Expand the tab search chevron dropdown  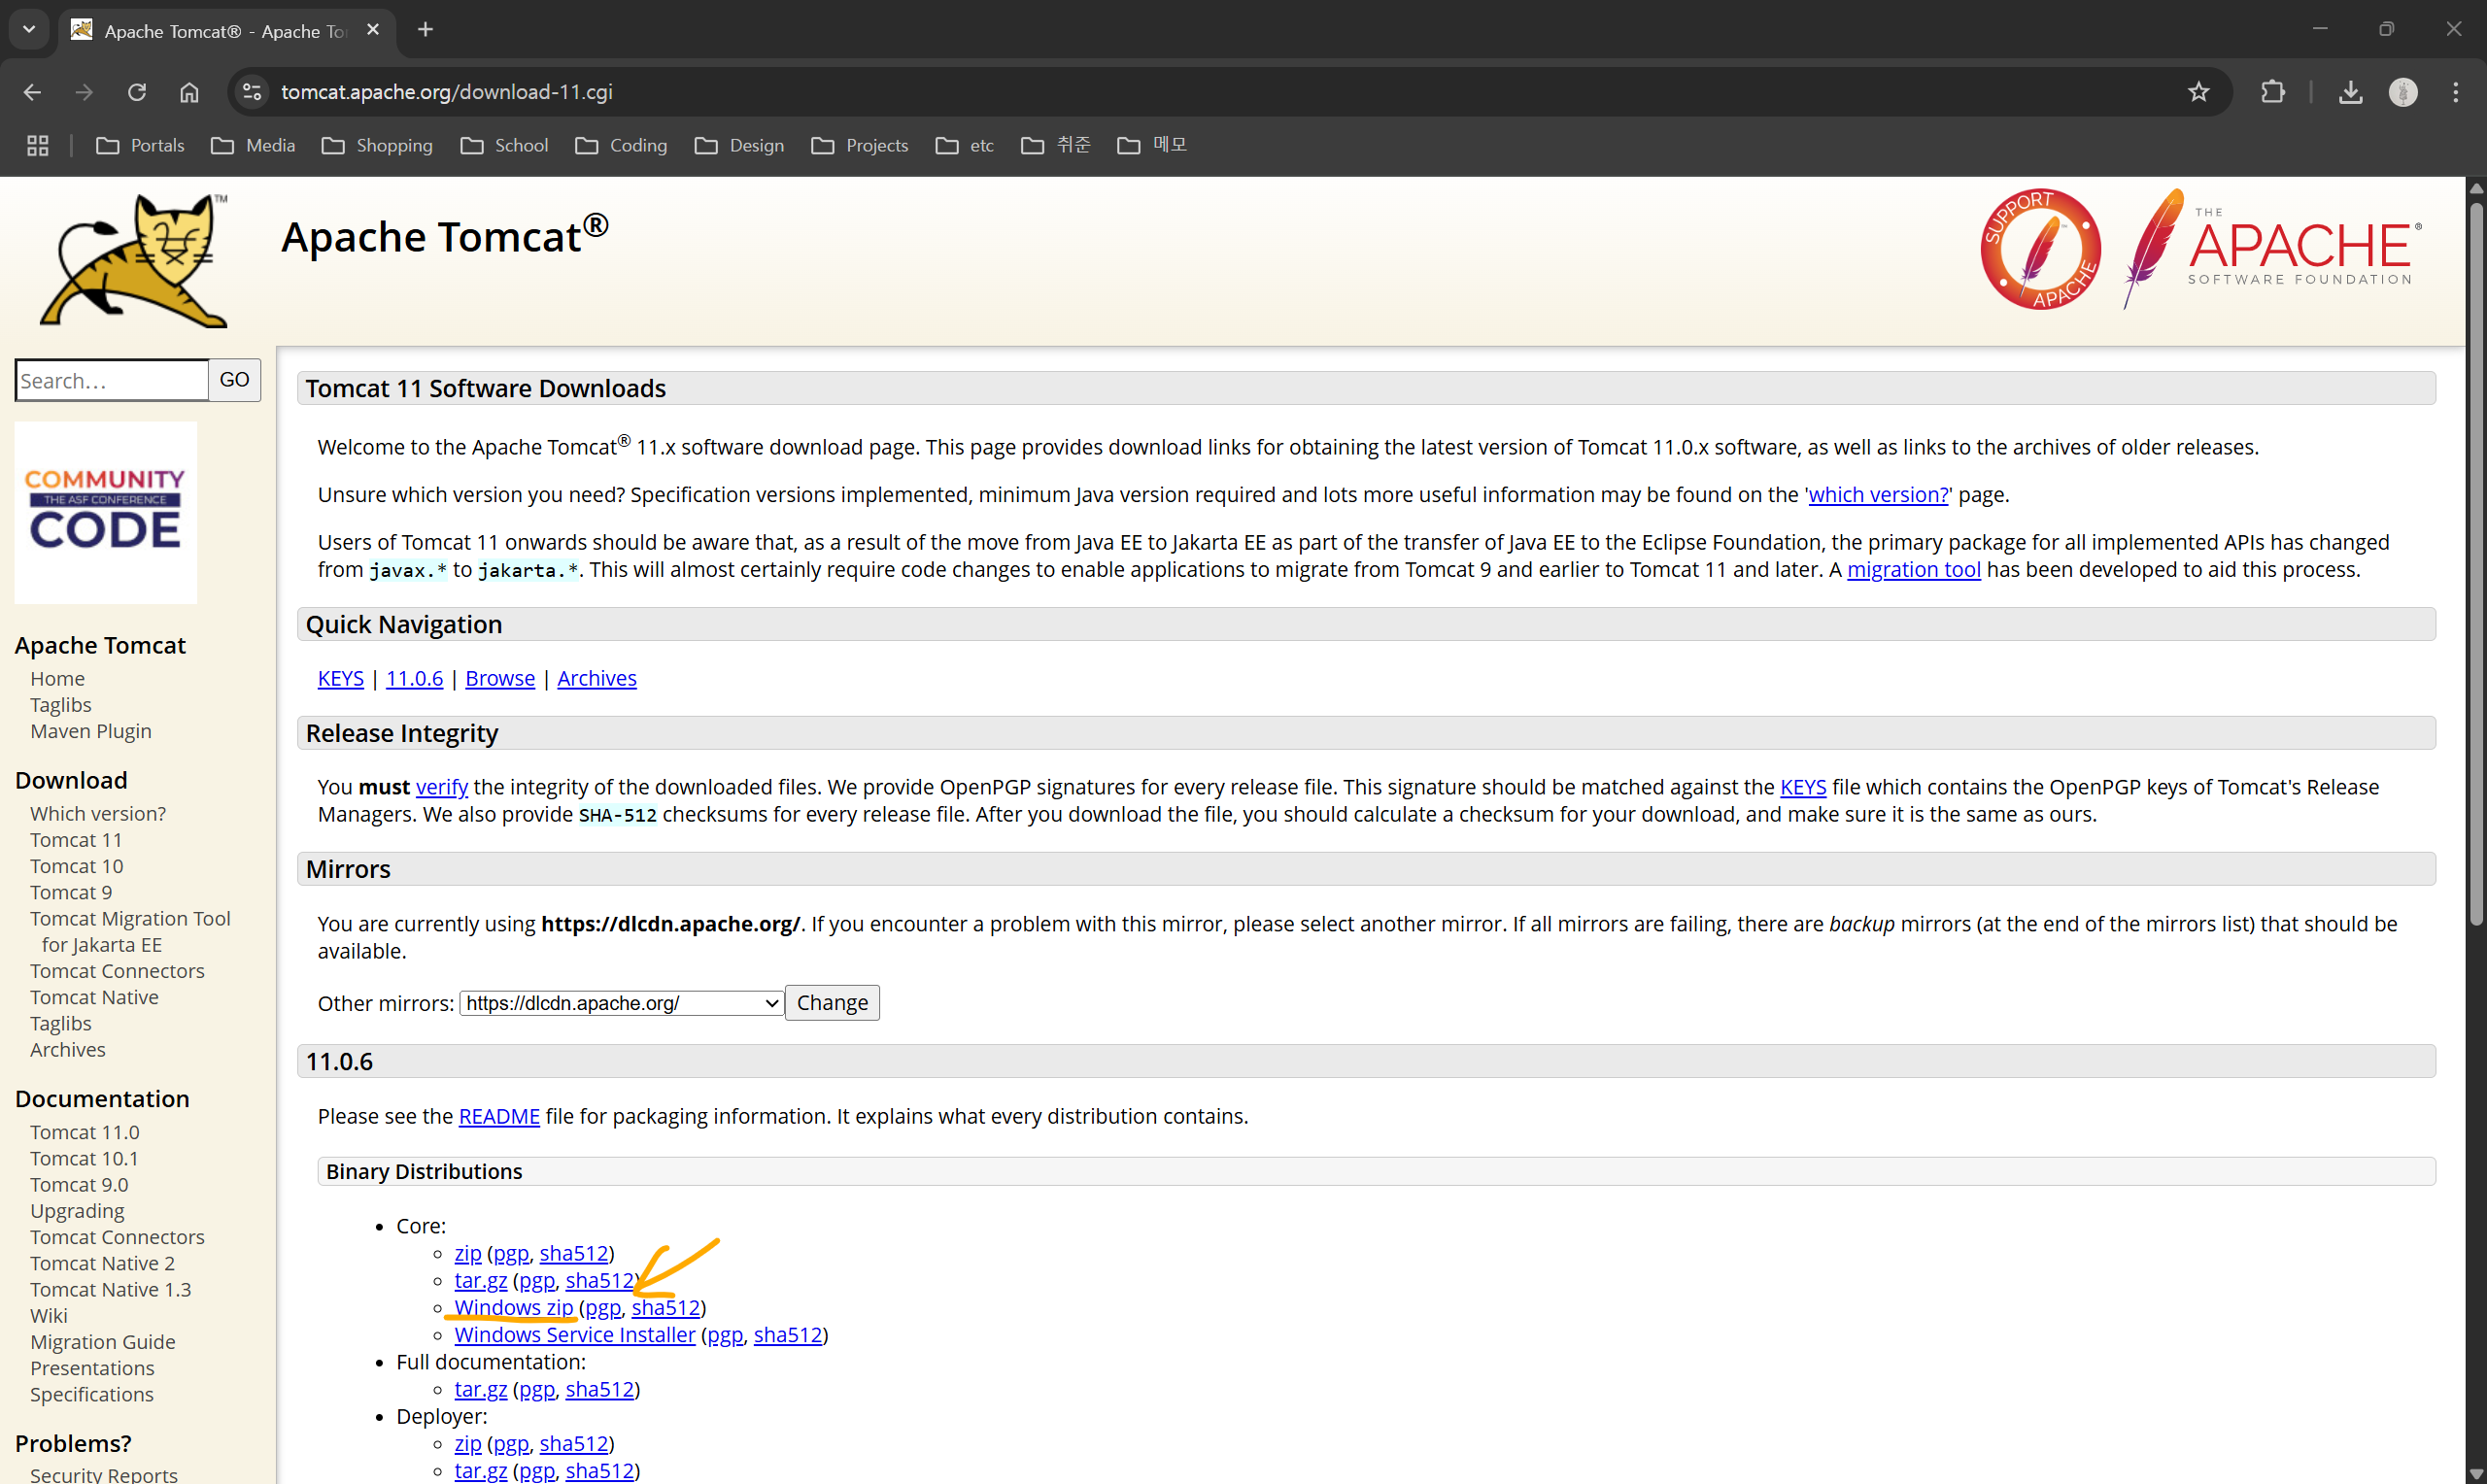pyautogui.click(x=29, y=29)
